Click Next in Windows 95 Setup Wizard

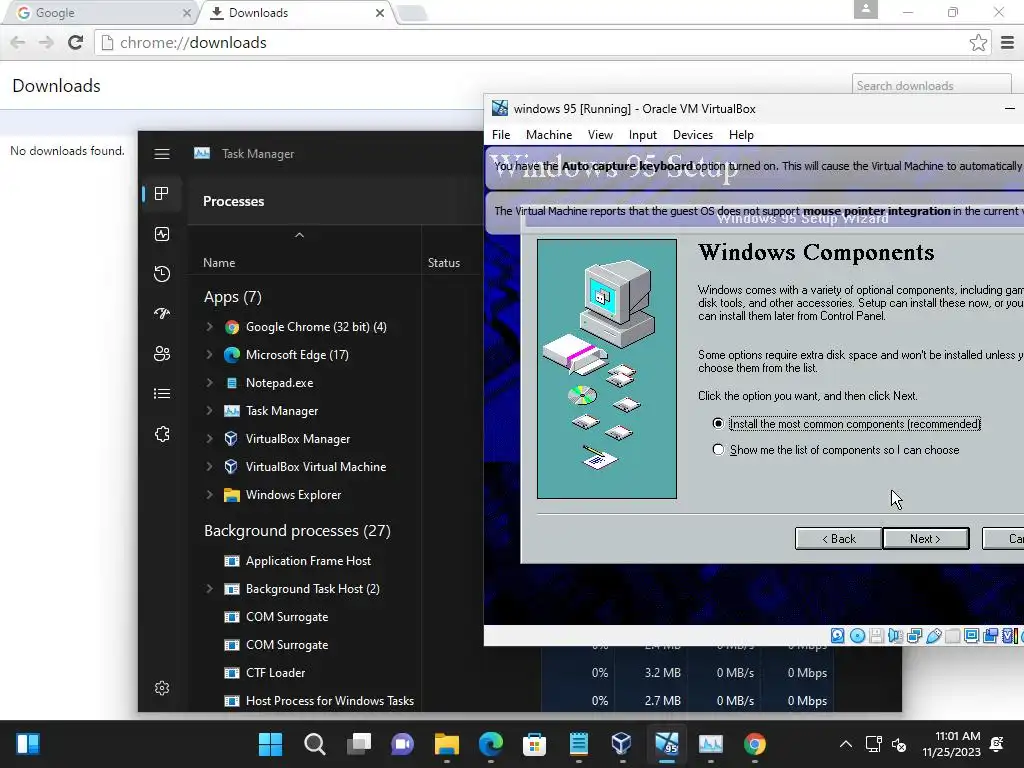(x=926, y=539)
